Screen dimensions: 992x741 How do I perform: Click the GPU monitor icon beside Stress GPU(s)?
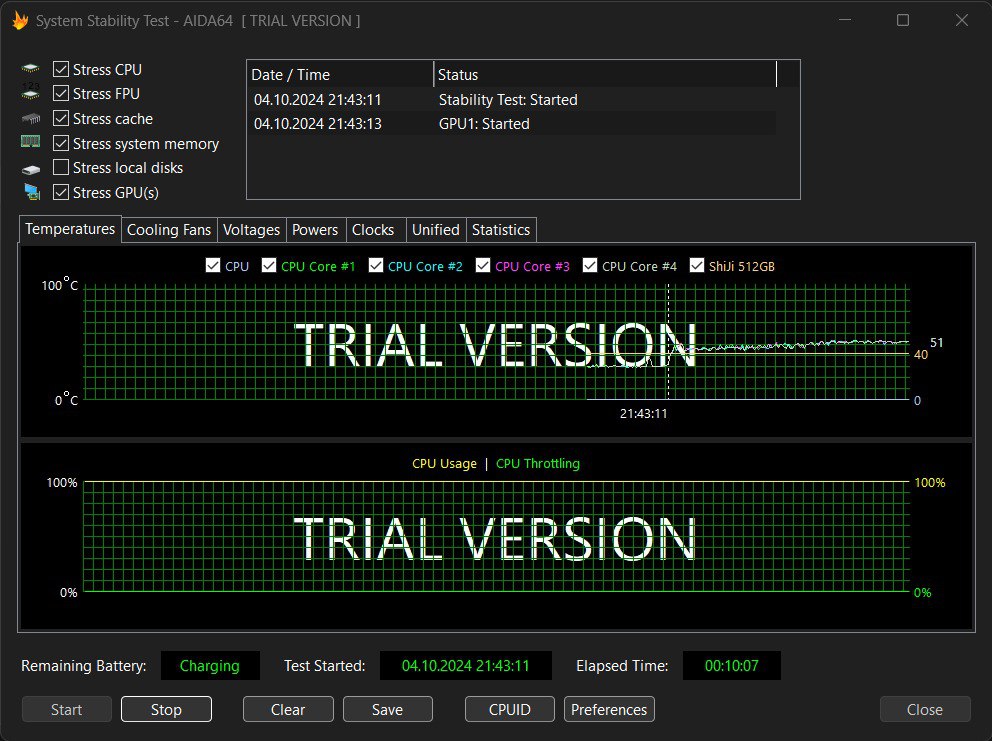click(x=32, y=192)
